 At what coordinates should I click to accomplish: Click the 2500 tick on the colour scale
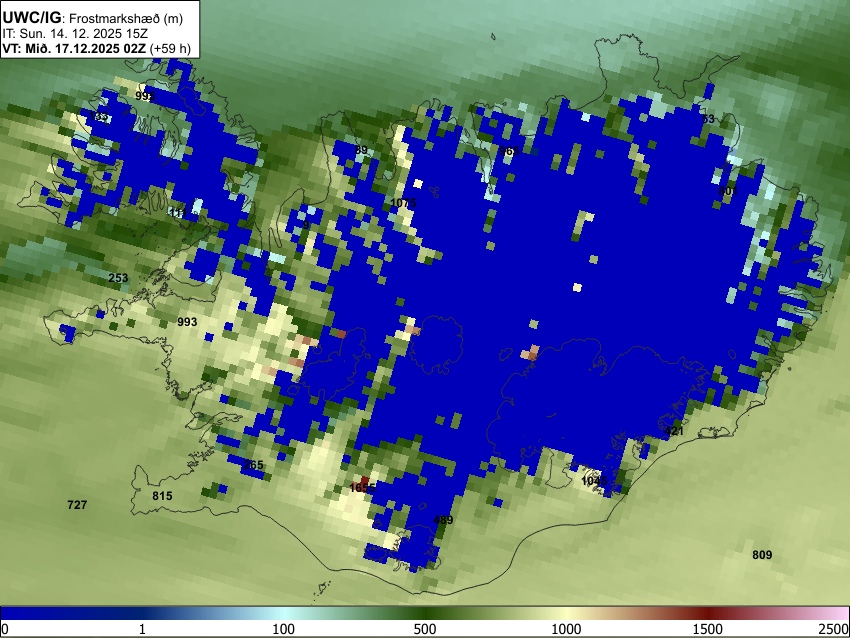click(834, 629)
